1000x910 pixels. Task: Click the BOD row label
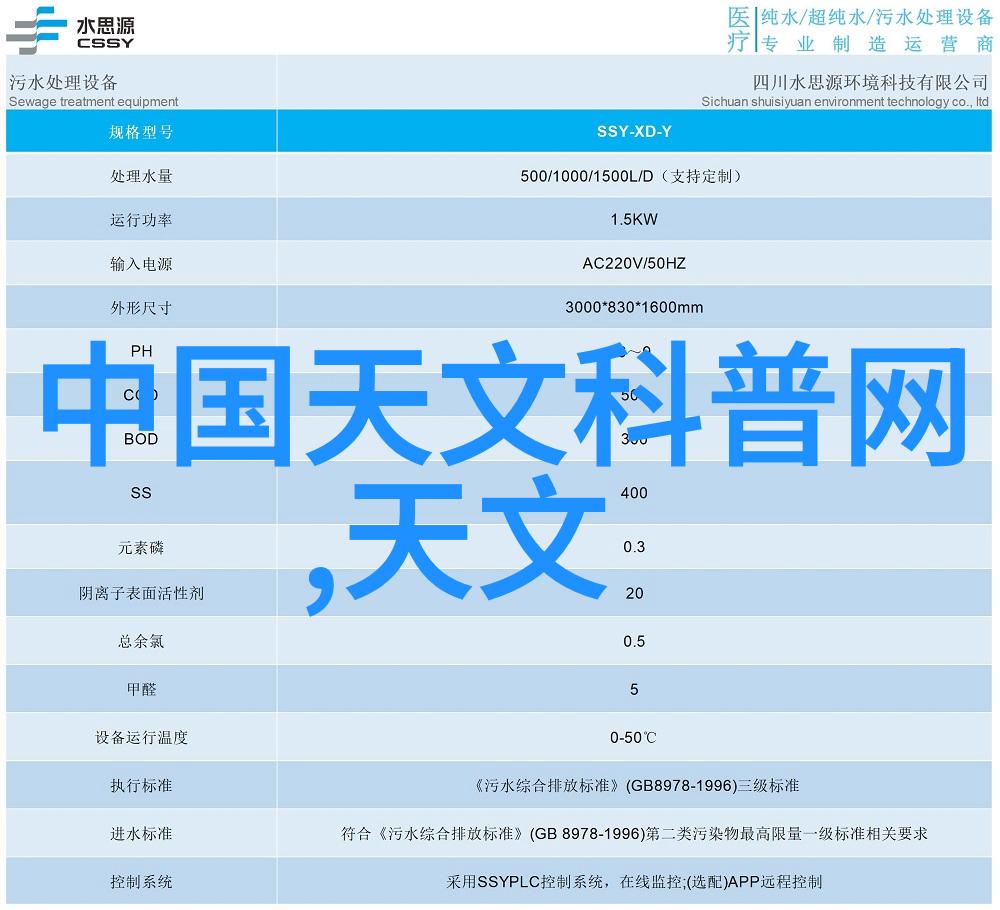click(x=141, y=439)
